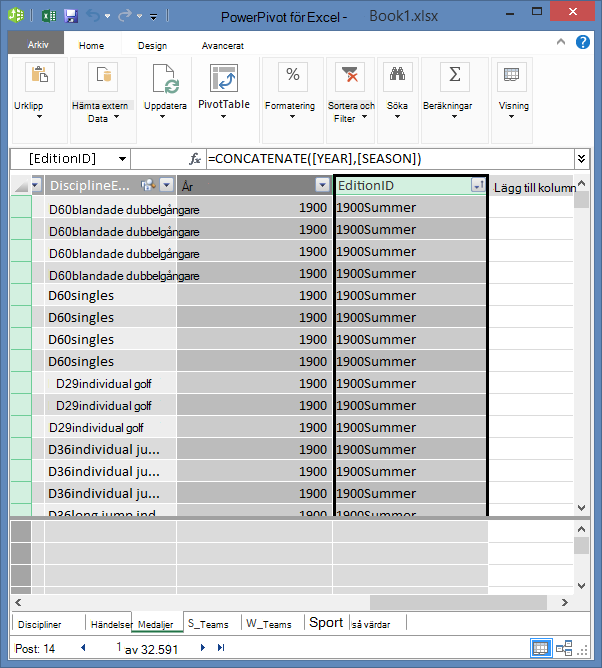This screenshot has height=668, width=602.
Task: Go to previous record arrow
Action: [83, 648]
